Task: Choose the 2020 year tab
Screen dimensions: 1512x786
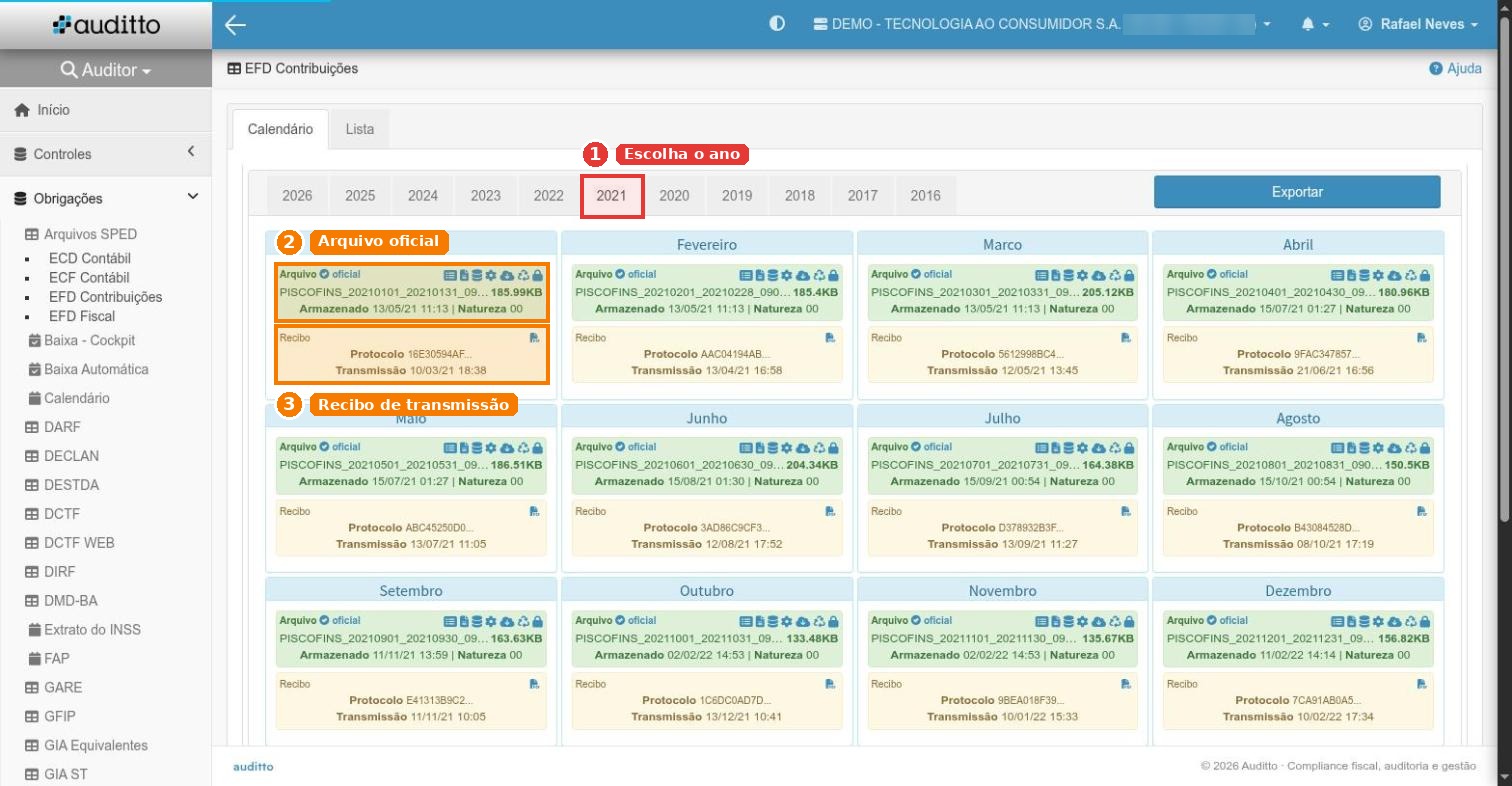Action: tap(674, 195)
